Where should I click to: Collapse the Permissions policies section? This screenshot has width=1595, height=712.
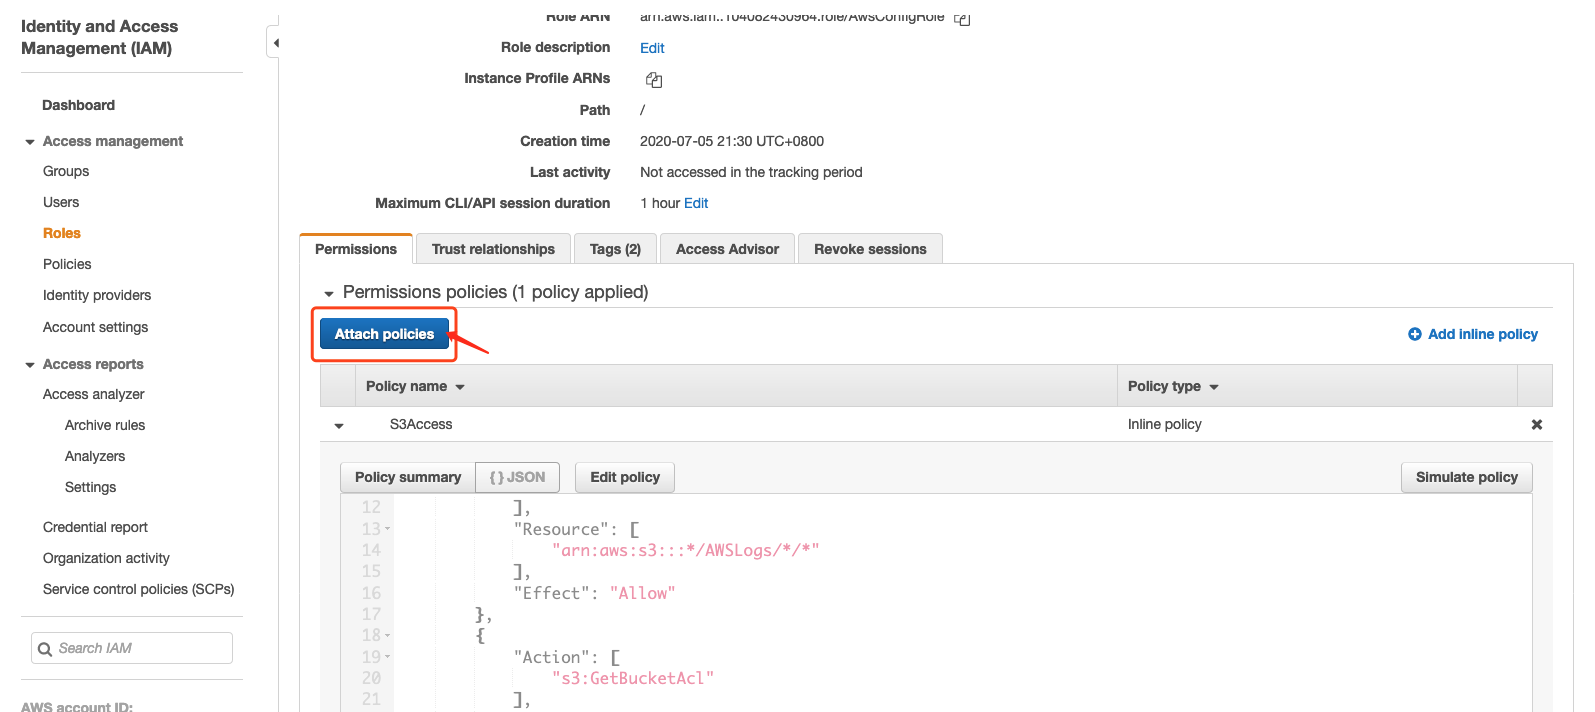click(x=329, y=294)
